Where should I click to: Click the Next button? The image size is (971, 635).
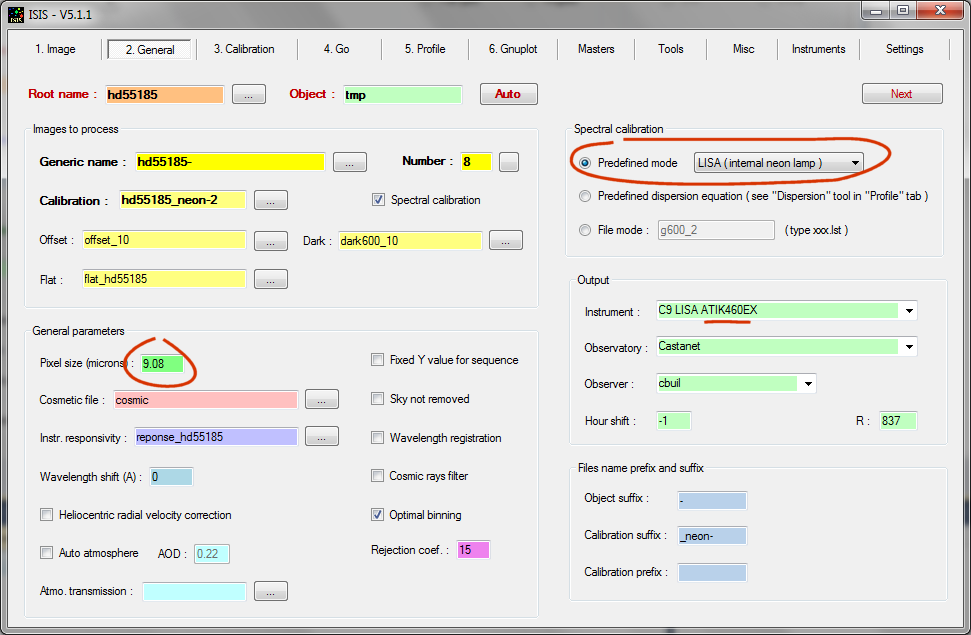point(901,94)
